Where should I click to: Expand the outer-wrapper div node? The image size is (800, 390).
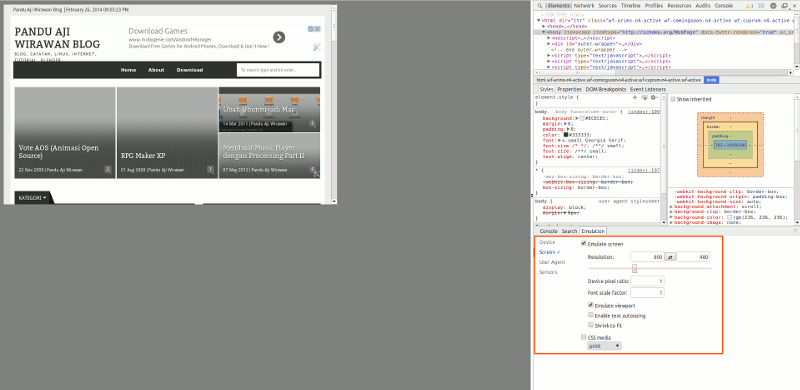[x=549, y=44]
